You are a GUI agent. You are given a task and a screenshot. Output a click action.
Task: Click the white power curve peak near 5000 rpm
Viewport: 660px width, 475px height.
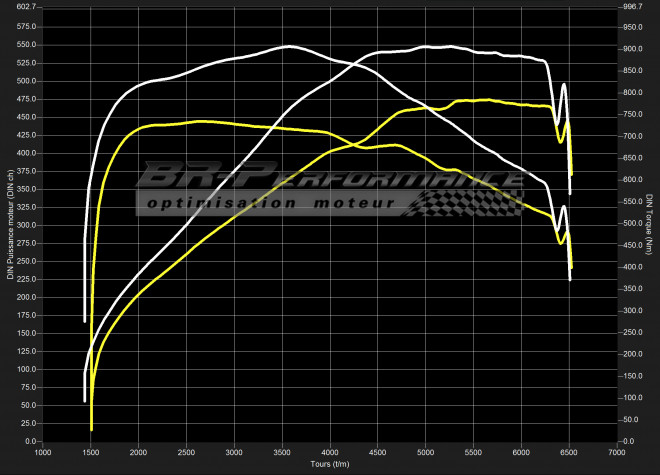427,46
